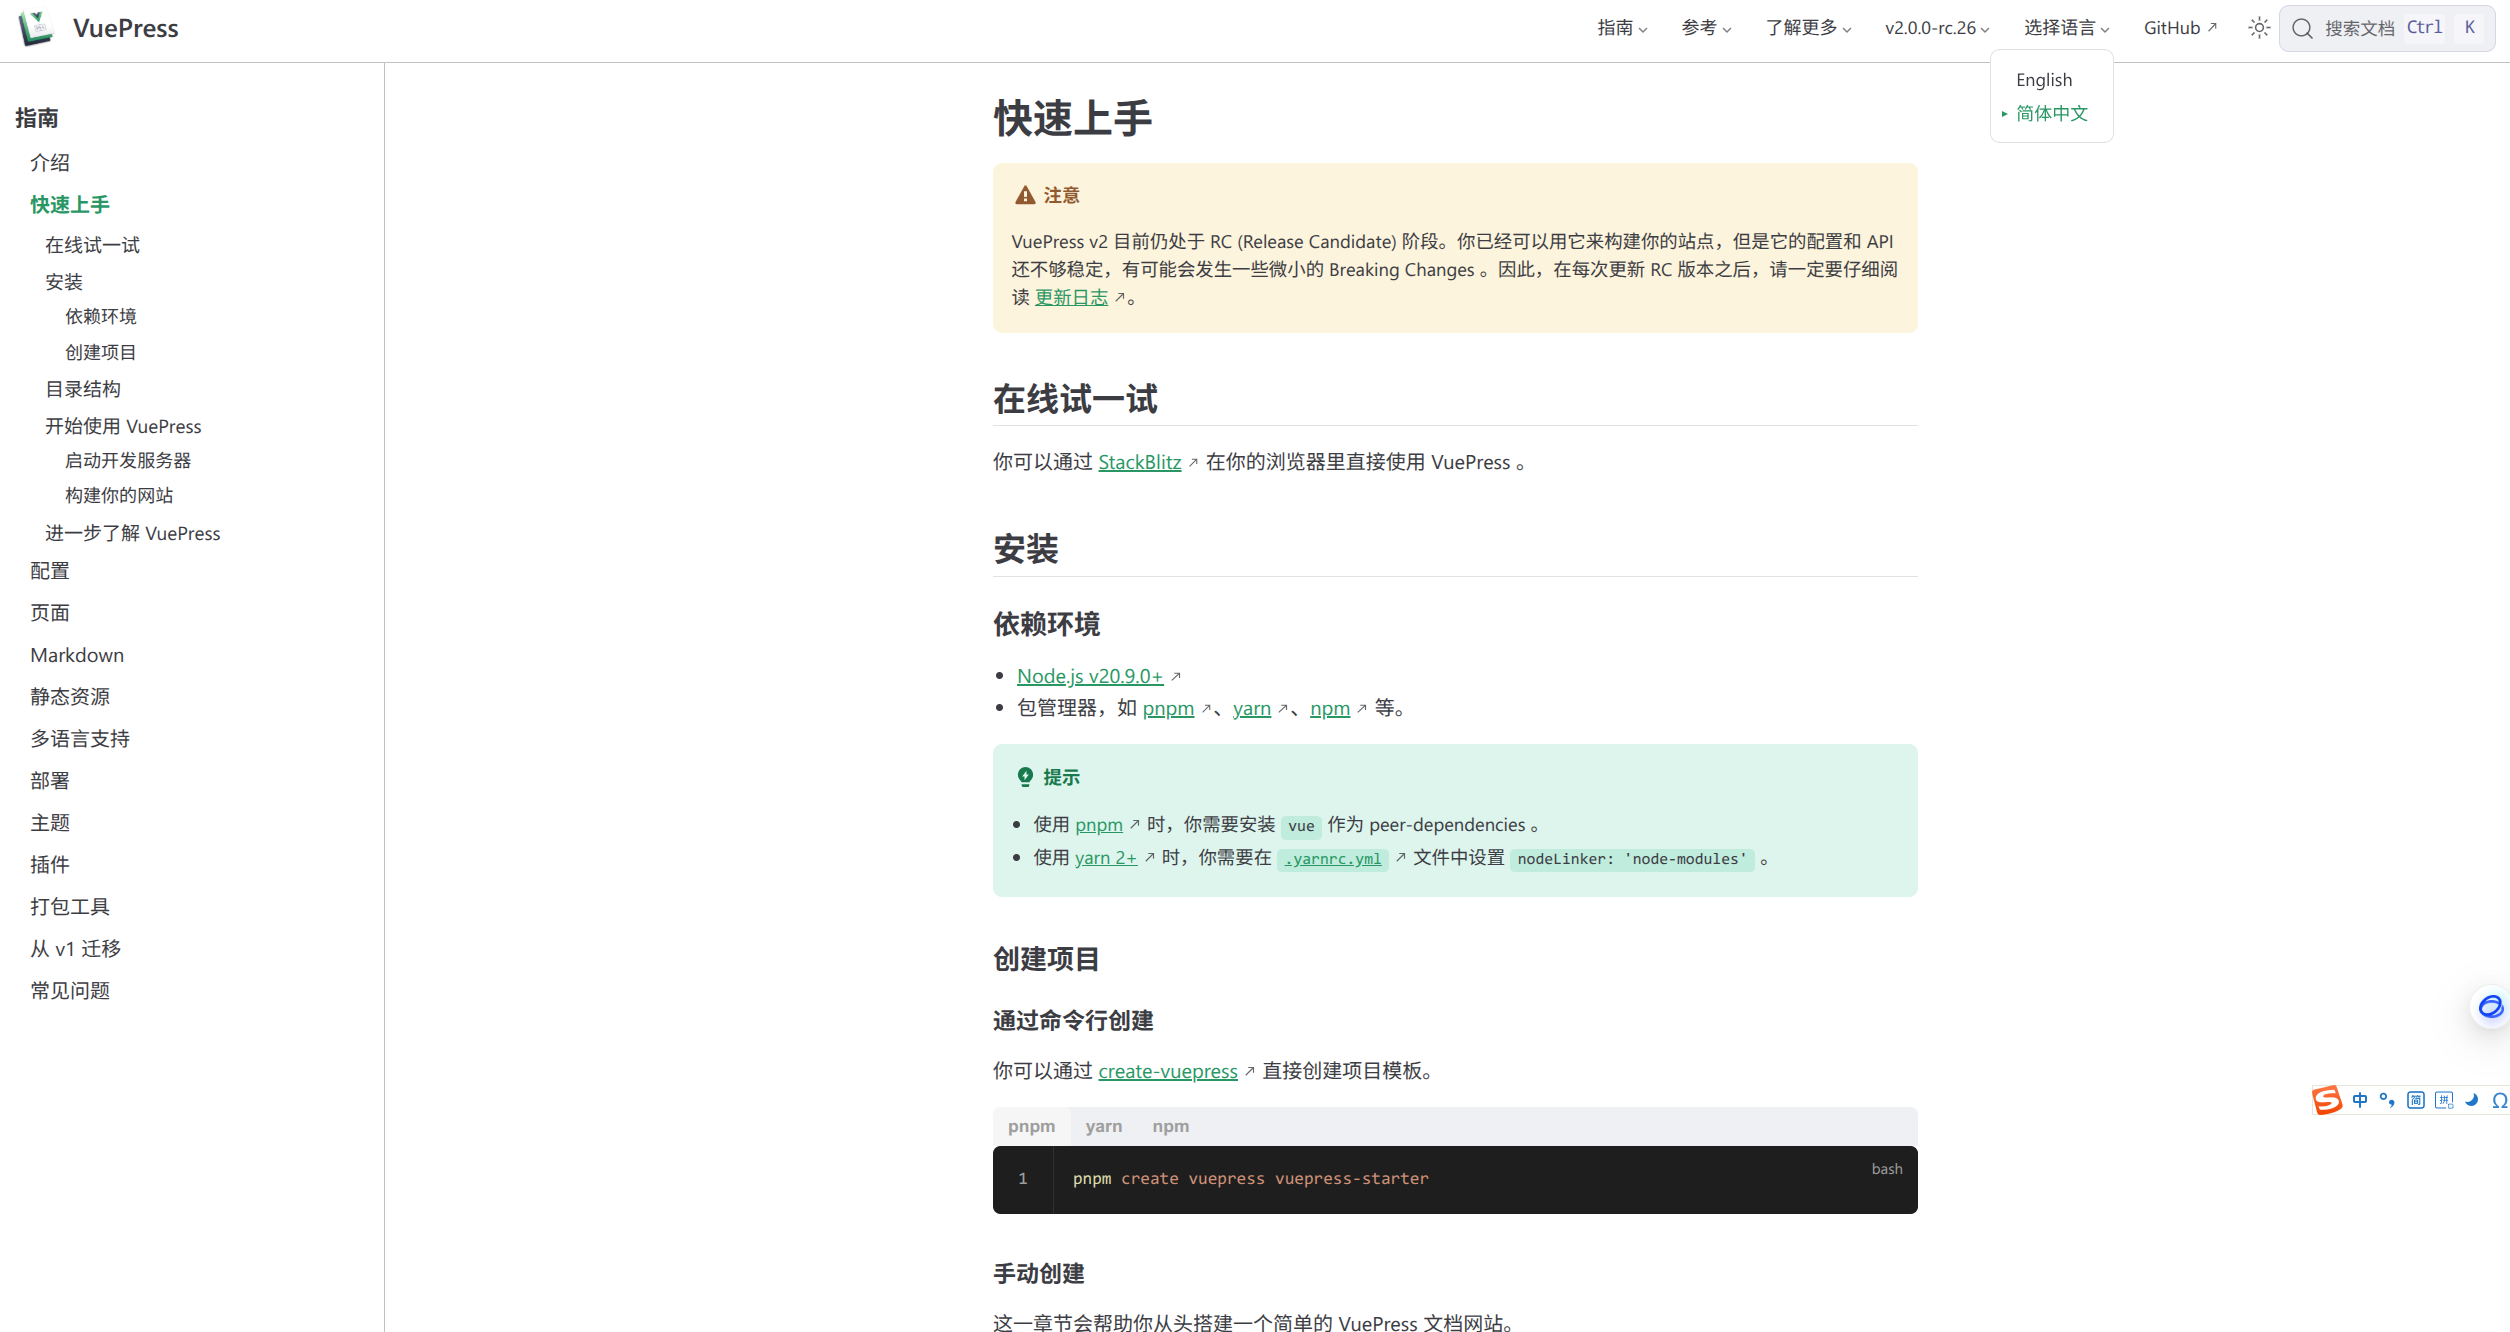Select the 拼 pinyin mode icon

(x=2445, y=1100)
